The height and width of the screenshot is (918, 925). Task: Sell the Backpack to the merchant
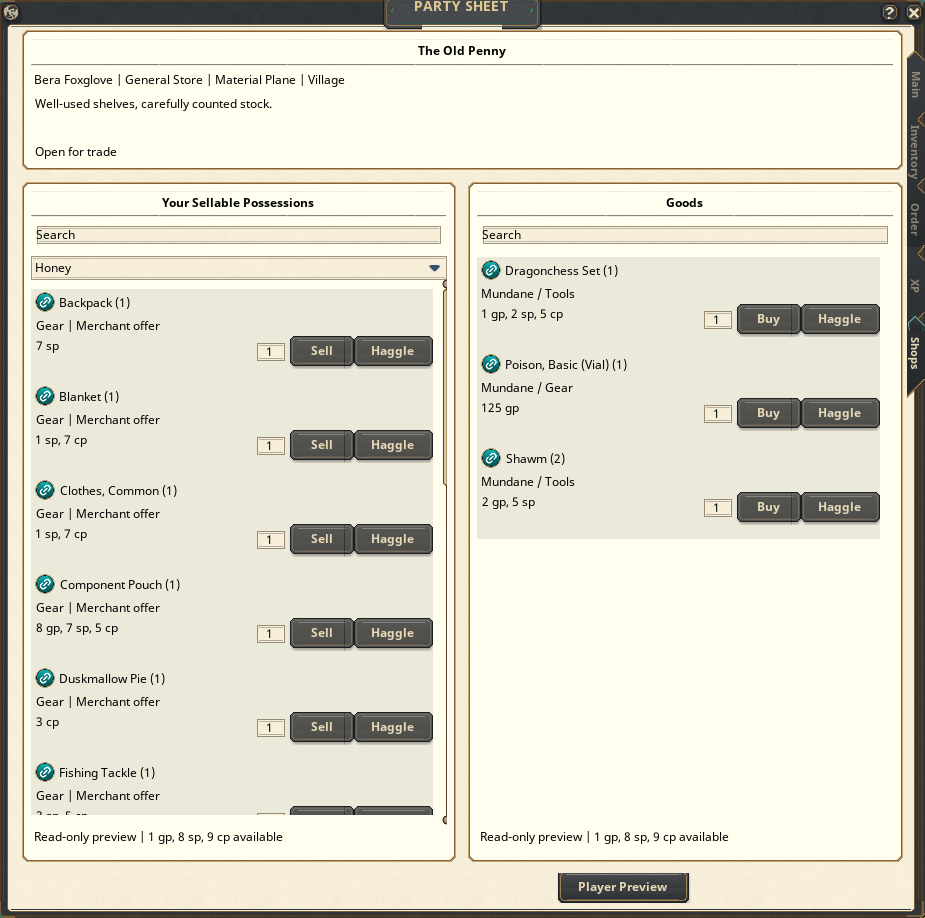pos(322,351)
